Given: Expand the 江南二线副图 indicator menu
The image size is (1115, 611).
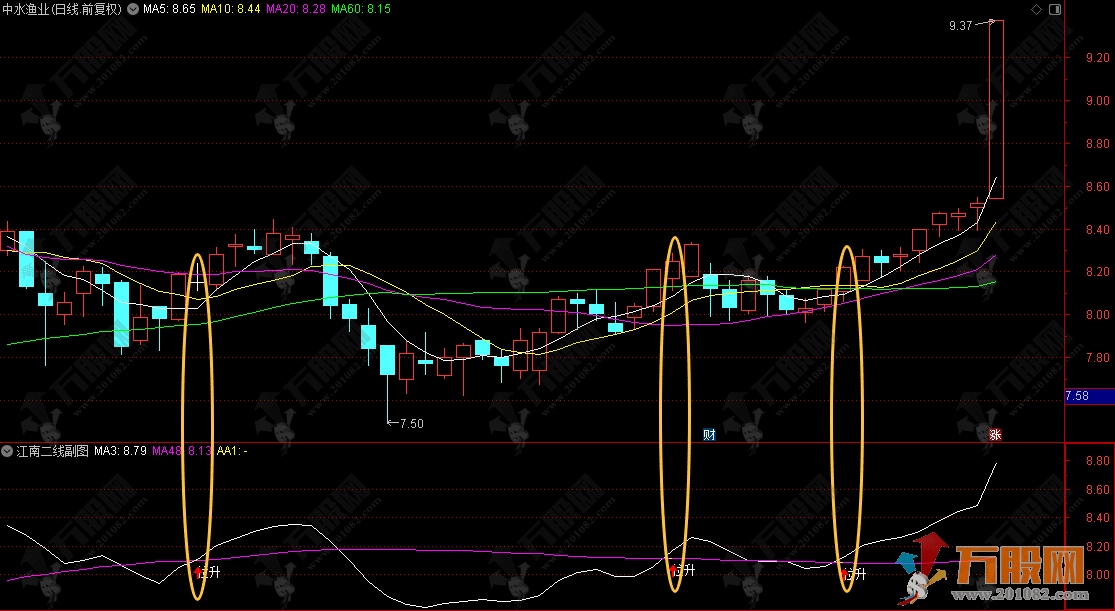Looking at the screenshot, I should click(x=8, y=452).
